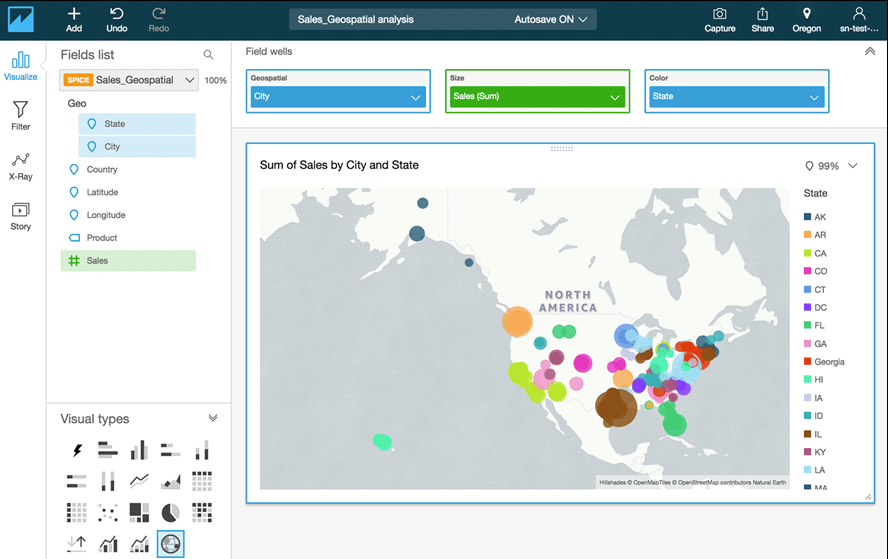Open the Share menu
Viewport: 888px width, 559px height.
[762, 20]
